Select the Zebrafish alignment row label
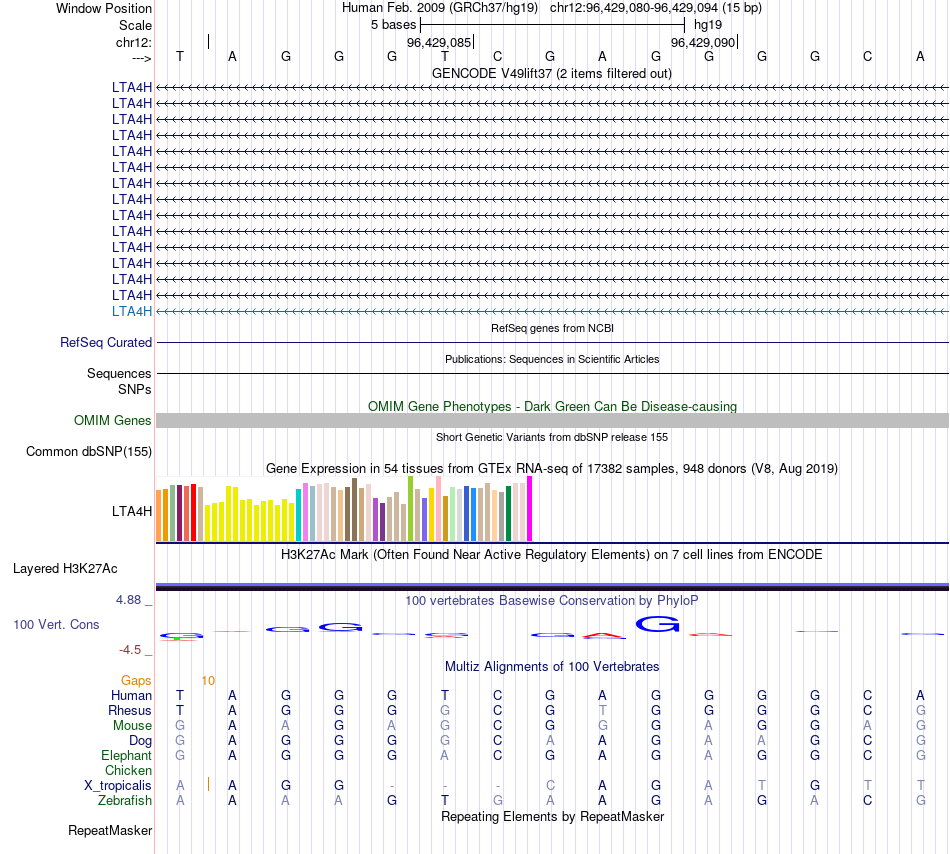 [x=125, y=801]
